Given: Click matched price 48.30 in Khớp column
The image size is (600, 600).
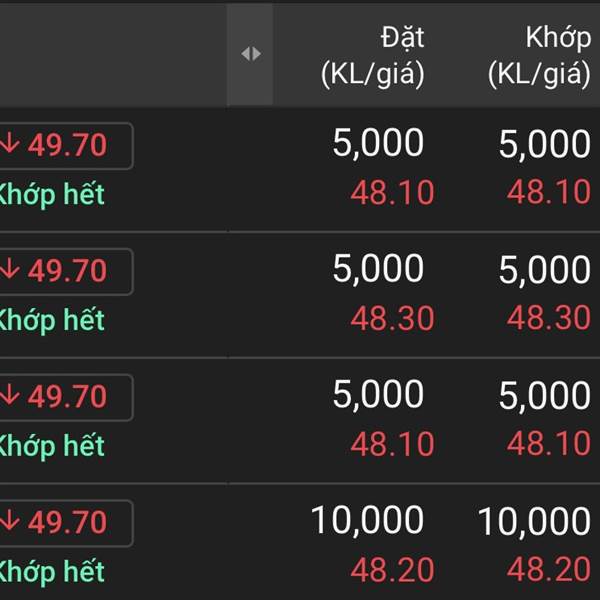Looking at the screenshot, I should click(549, 318).
